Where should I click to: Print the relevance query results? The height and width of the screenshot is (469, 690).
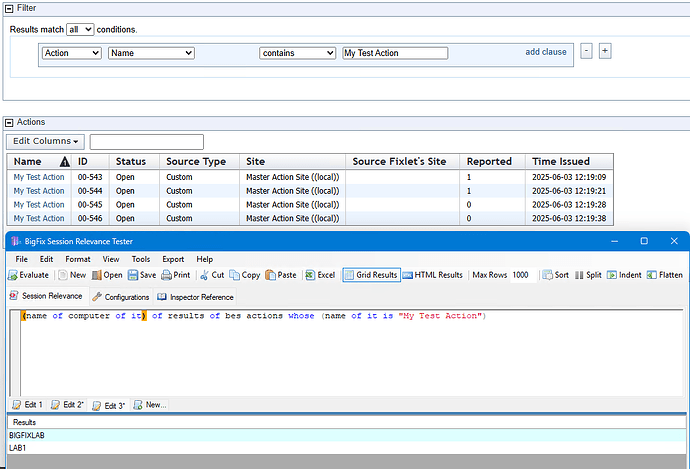[177, 275]
